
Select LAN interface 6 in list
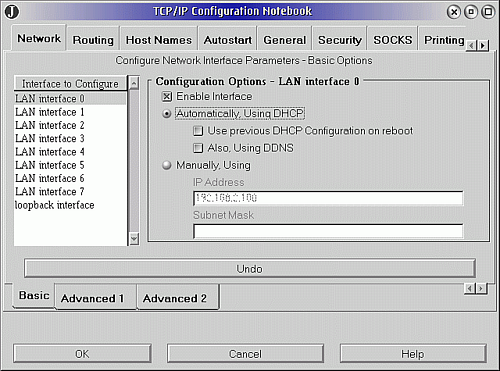70,178
